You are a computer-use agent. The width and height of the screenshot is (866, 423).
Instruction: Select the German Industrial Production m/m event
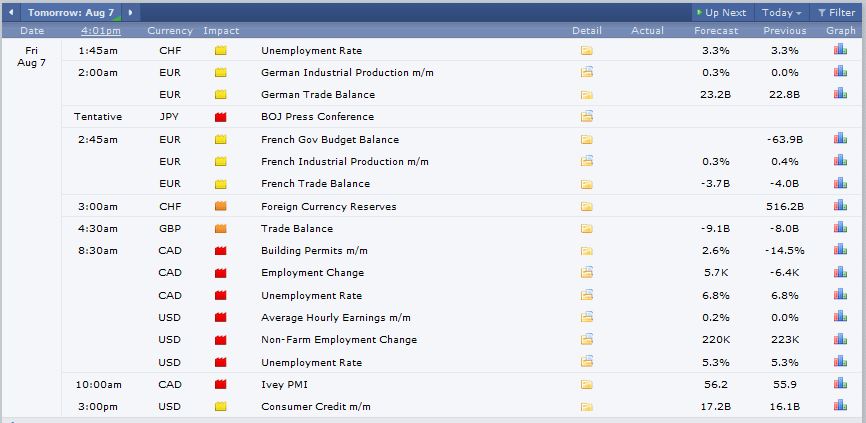click(x=346, y=73)
